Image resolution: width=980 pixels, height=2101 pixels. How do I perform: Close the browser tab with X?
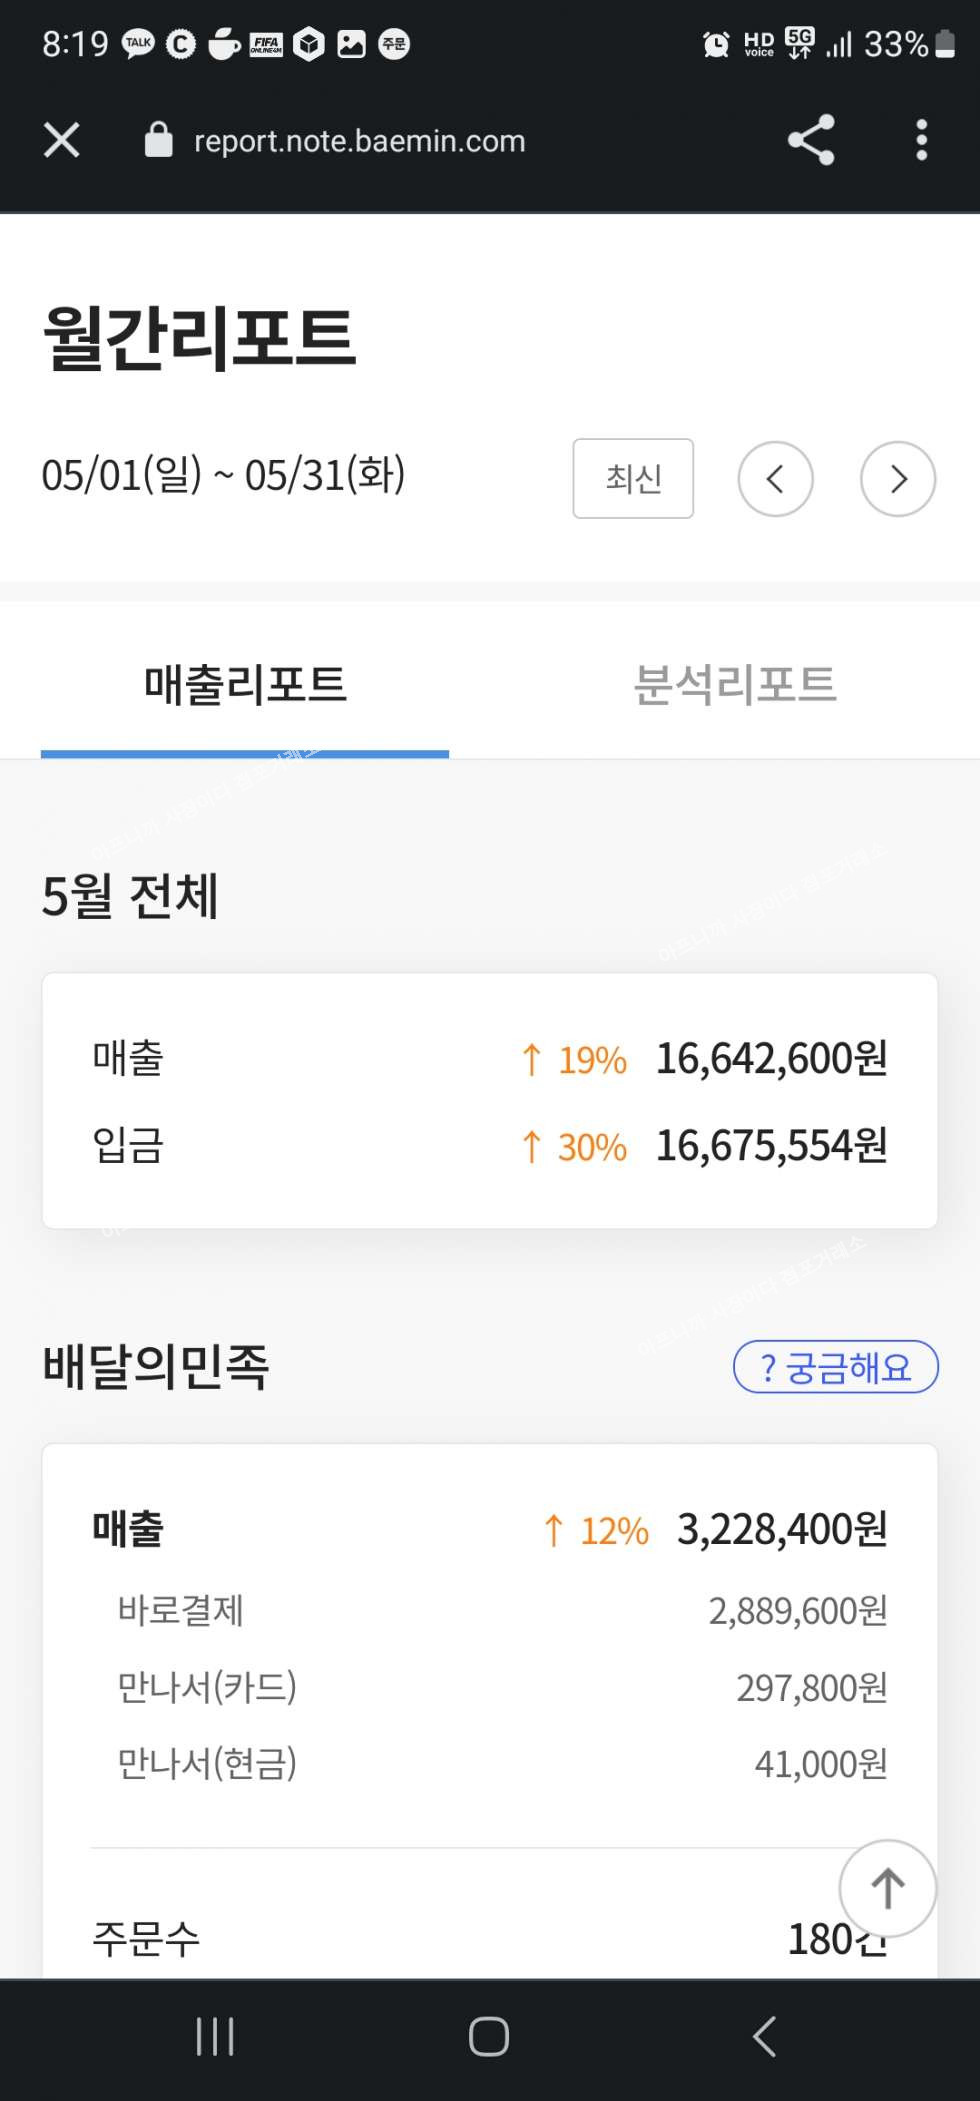pos(62,140)
